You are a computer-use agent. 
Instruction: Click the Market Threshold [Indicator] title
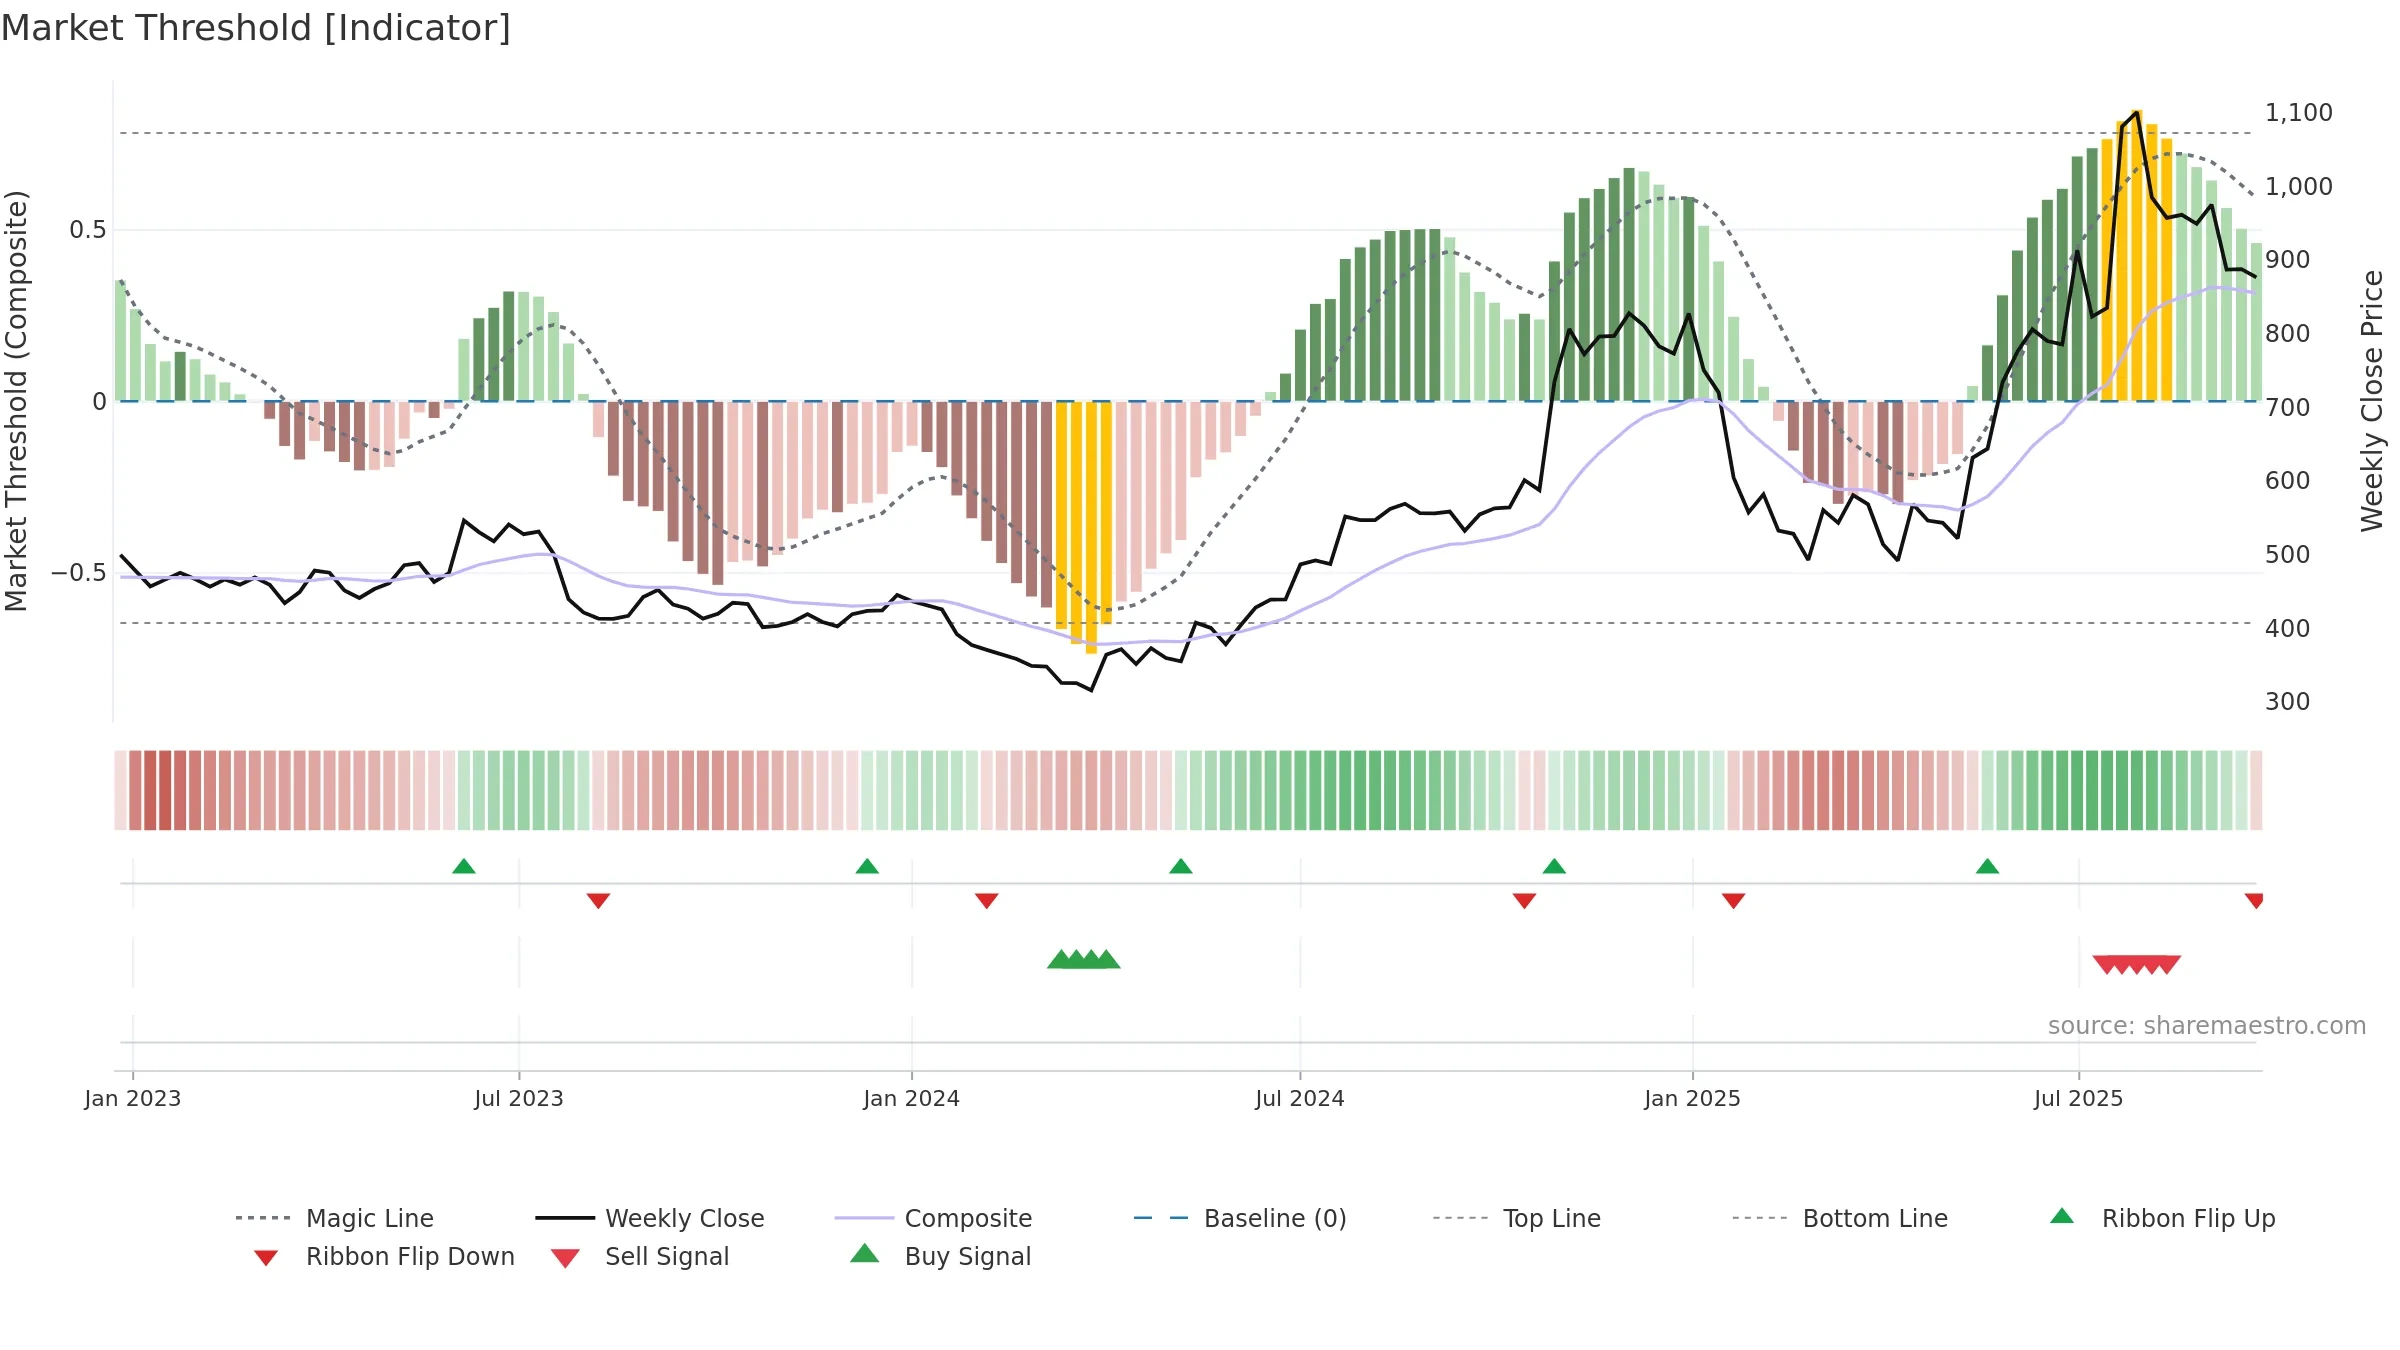(x=256, y=28)
